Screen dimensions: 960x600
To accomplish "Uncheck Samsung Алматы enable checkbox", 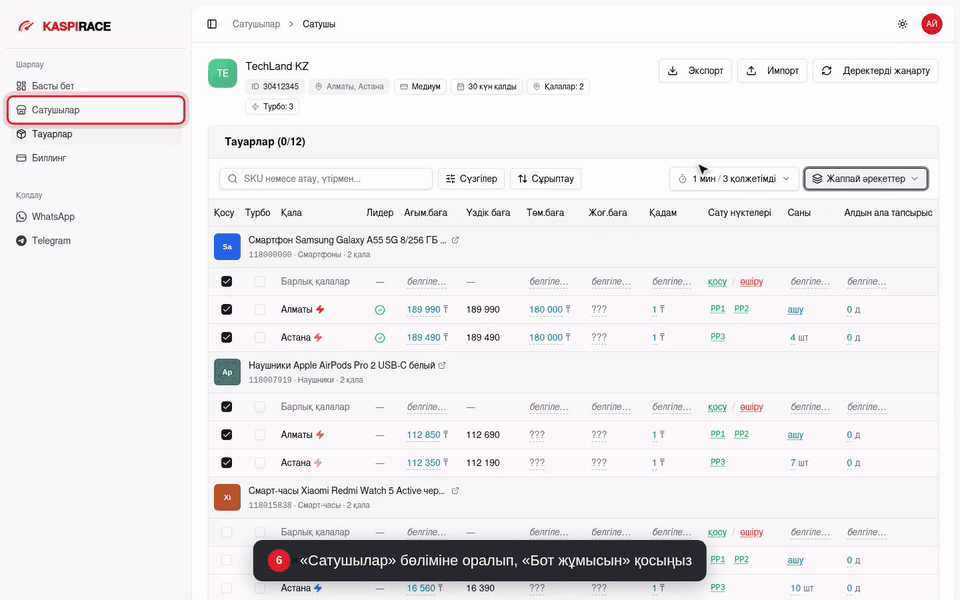I will [x=227, y=310].
